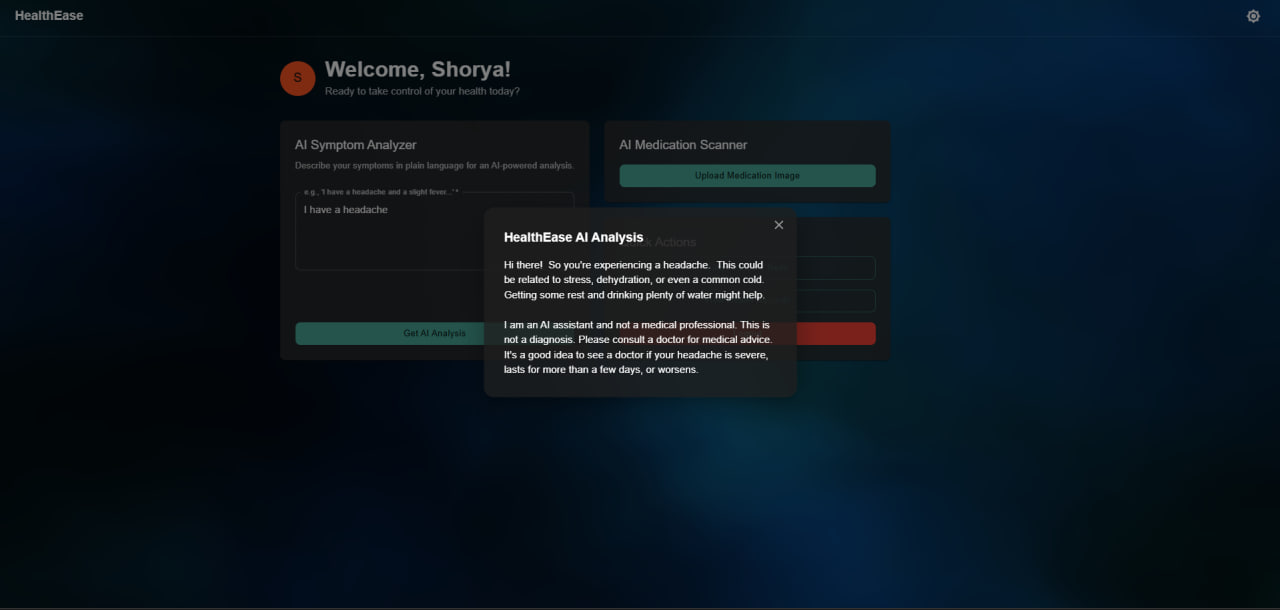The width and height of the screenshot is (1280, 610).
Task: Close the HealthEase AI Analysis dialog
Action: [x=779, y=225]
